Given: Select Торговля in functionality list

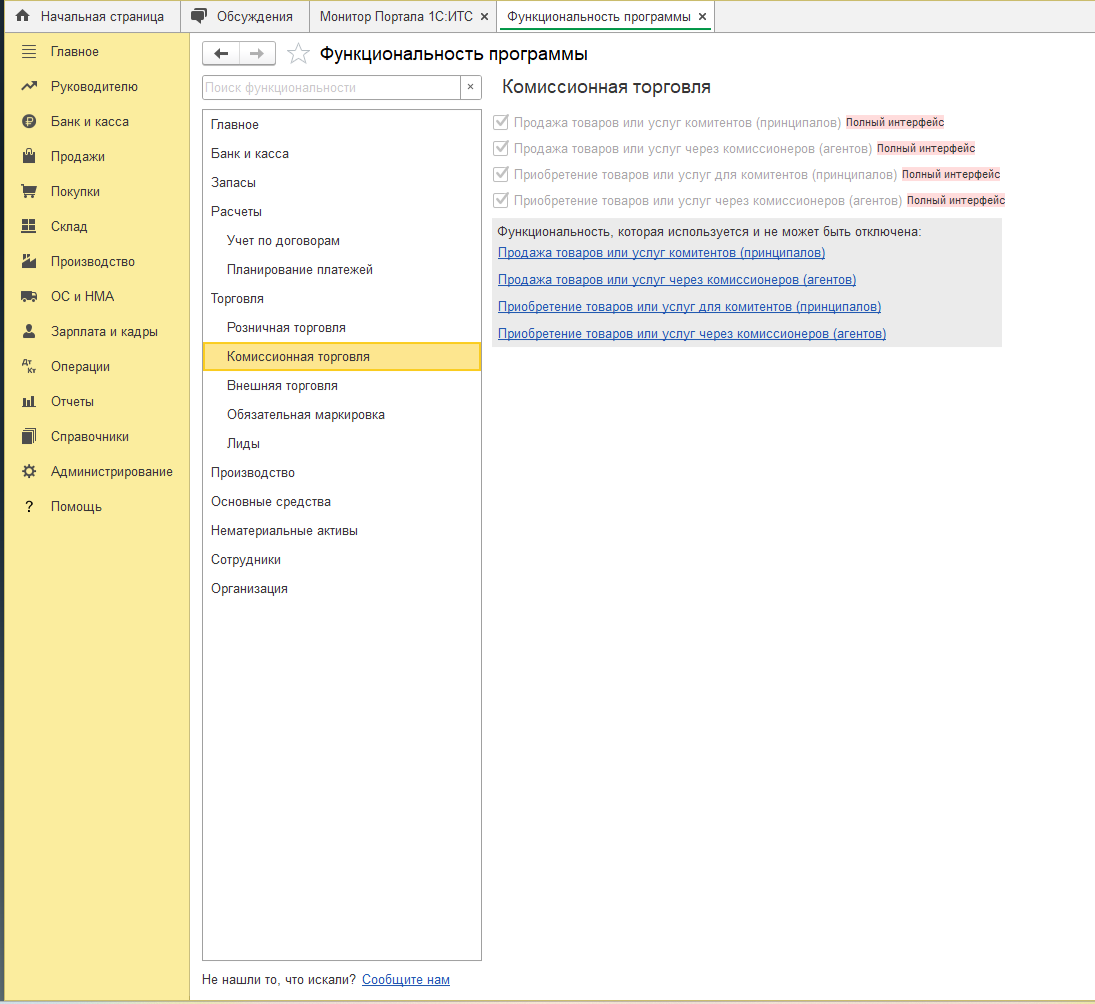Looking at the screenshot, I should pos(341,298).
